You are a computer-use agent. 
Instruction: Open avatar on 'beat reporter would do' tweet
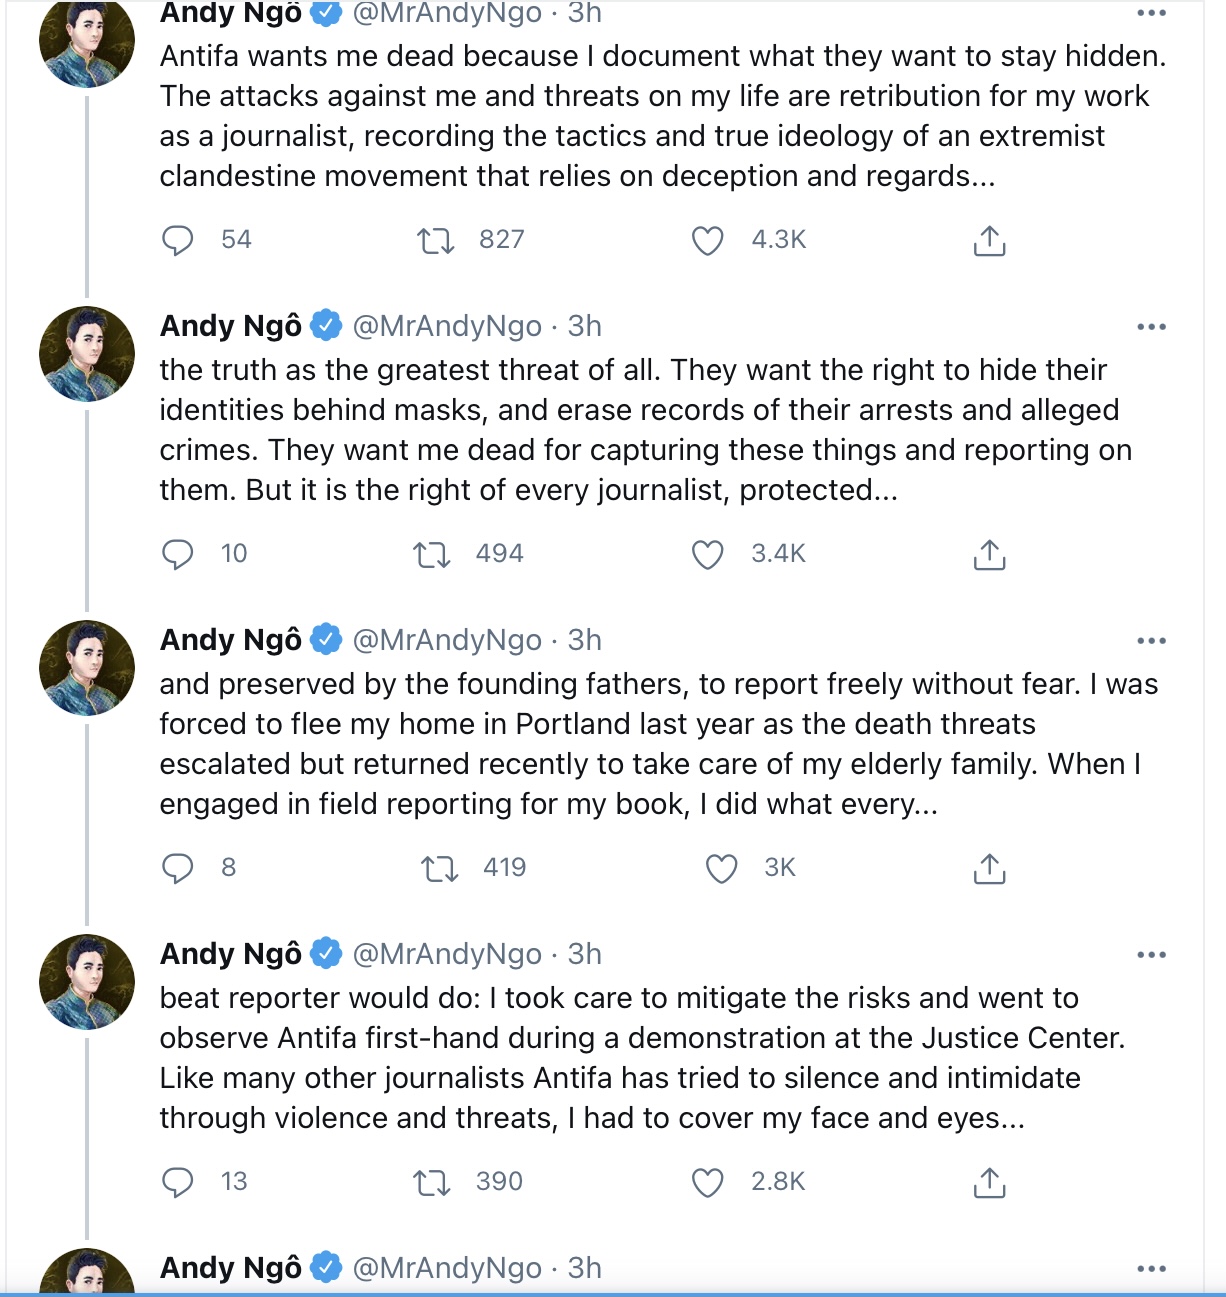point(87,982)
